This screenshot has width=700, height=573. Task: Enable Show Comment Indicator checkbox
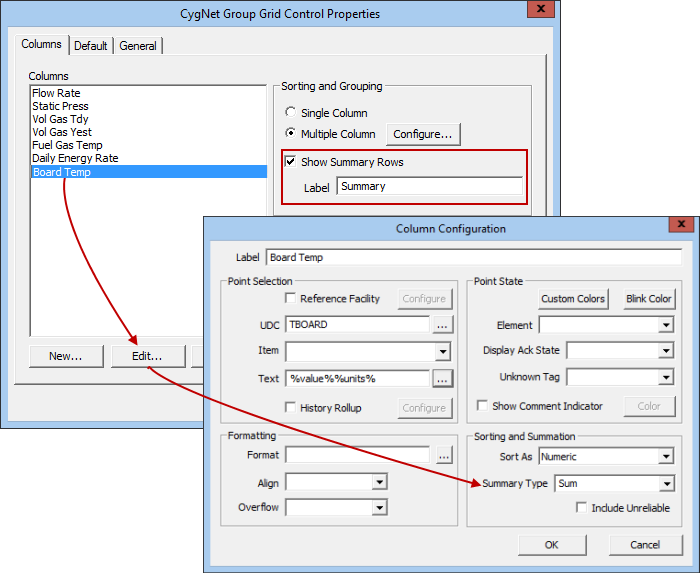click(482, 406)
